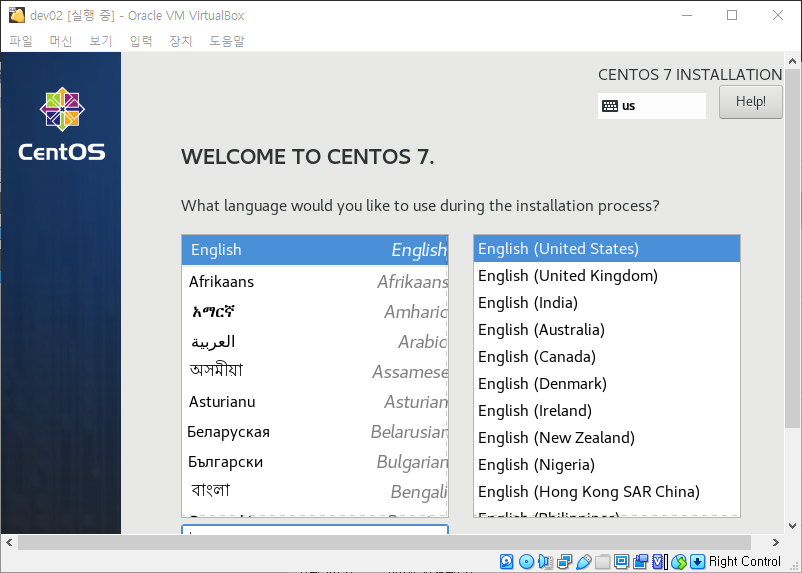Choose English (India) locale
This screenshot has width=802, height=573.
[607, 303]
